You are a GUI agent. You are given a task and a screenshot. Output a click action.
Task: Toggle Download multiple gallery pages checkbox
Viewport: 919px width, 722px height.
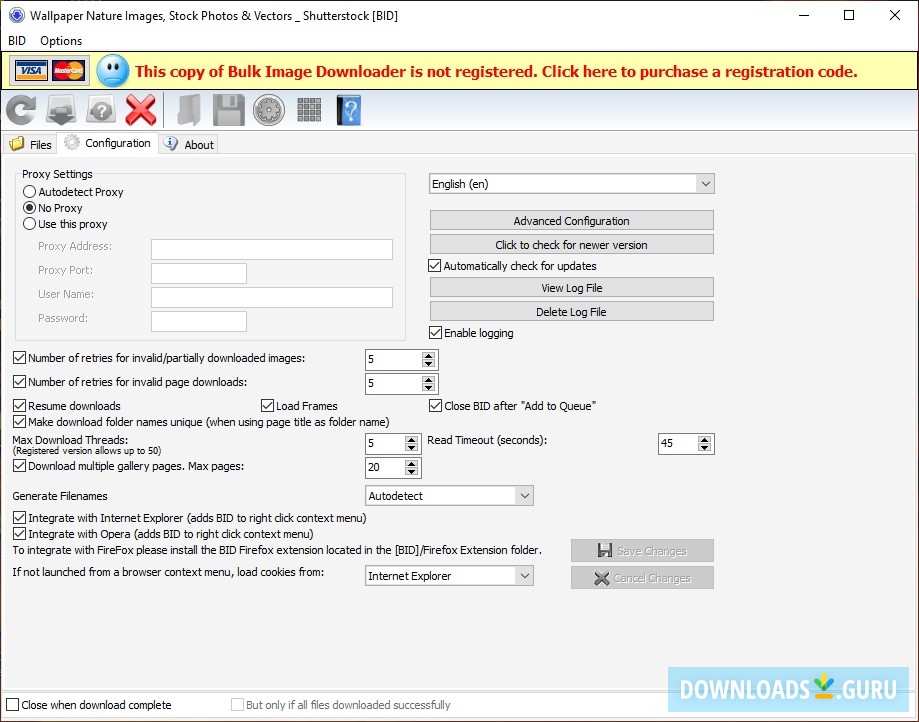pyautogui.click(x=19, y=466)
